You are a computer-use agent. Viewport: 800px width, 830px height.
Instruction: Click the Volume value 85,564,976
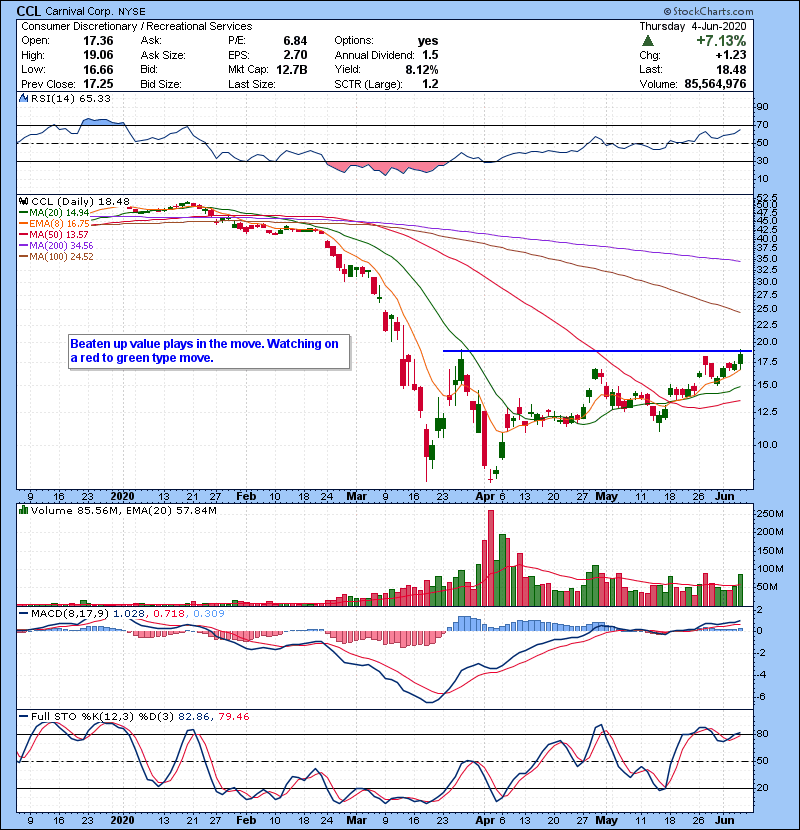click(715, 84)
